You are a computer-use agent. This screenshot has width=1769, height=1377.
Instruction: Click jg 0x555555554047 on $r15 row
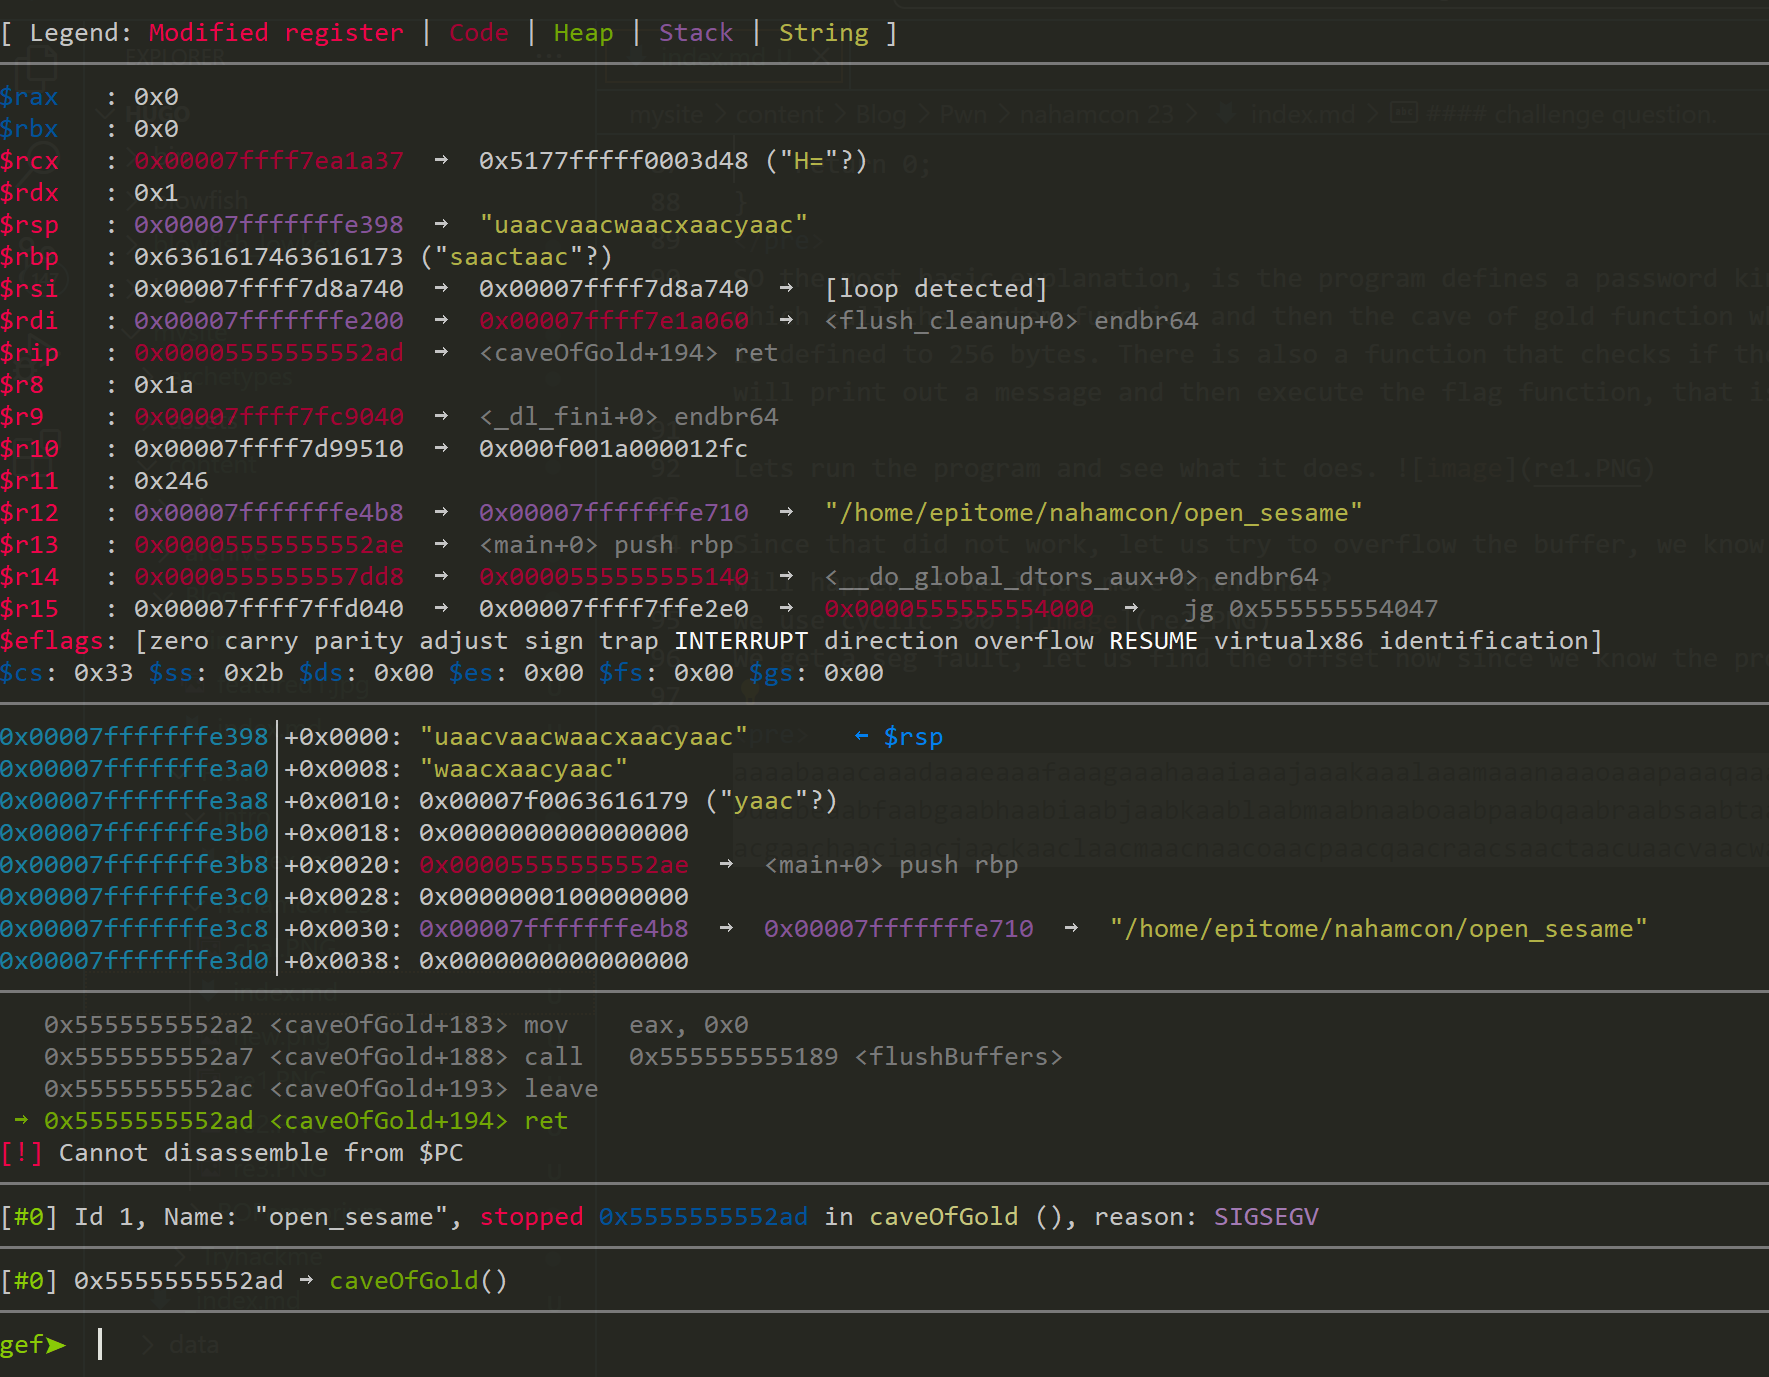pyautogui.click(x=1311, y=609)
